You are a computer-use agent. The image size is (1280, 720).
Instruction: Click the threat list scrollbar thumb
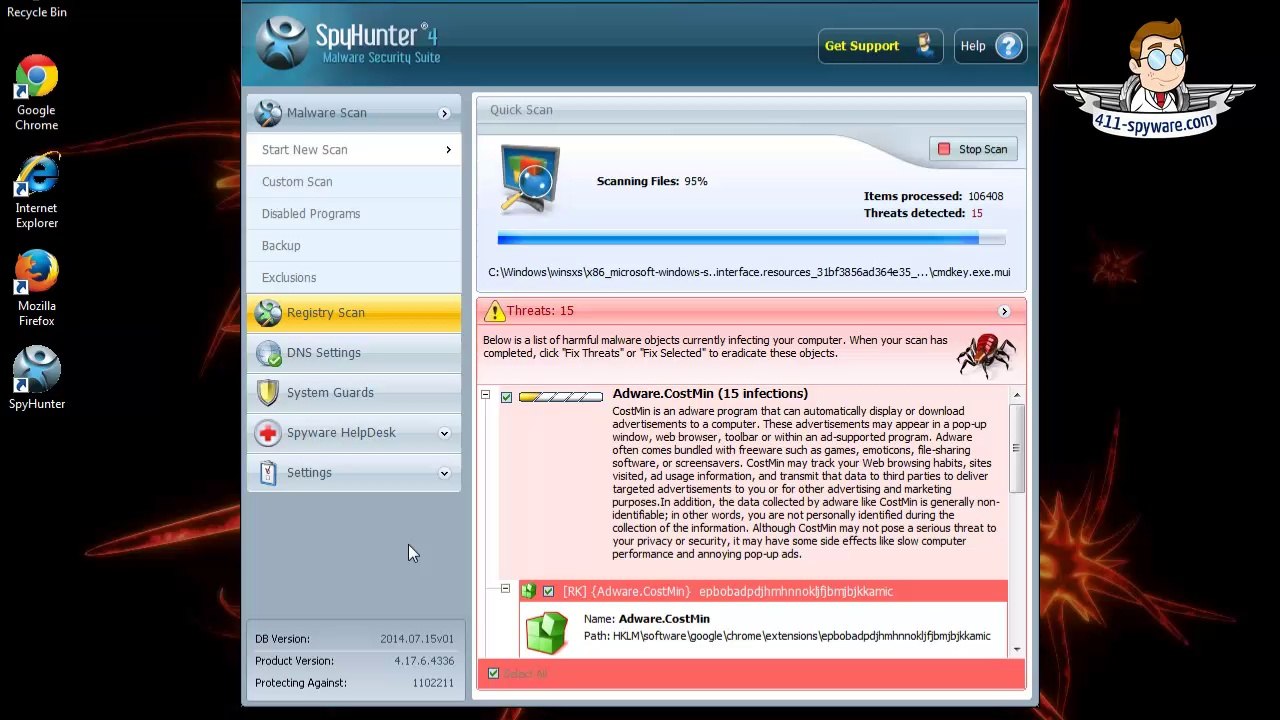pyautogui.click(x=1017, y=448)
